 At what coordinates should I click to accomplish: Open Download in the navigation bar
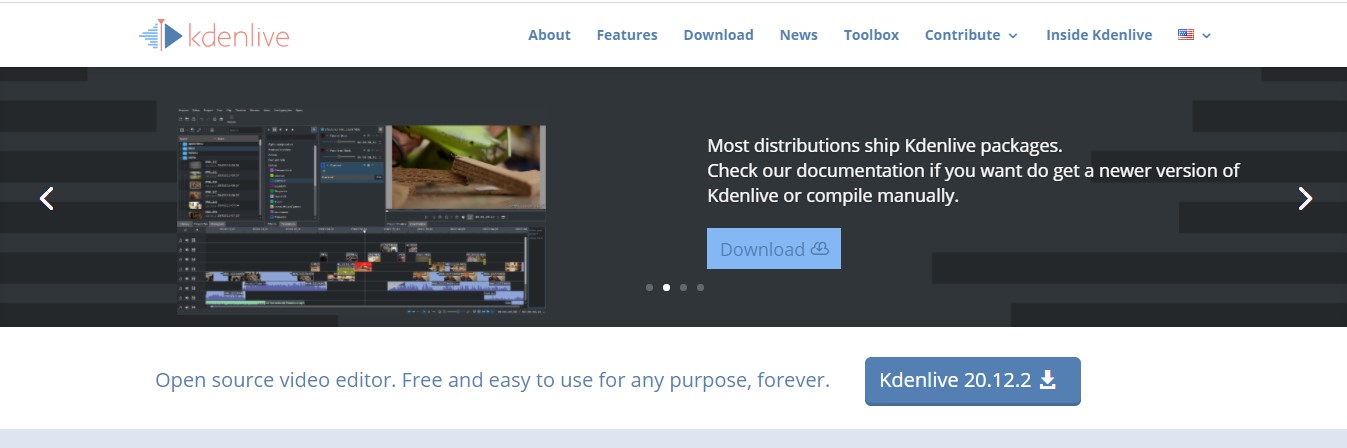tap(718, 35)
